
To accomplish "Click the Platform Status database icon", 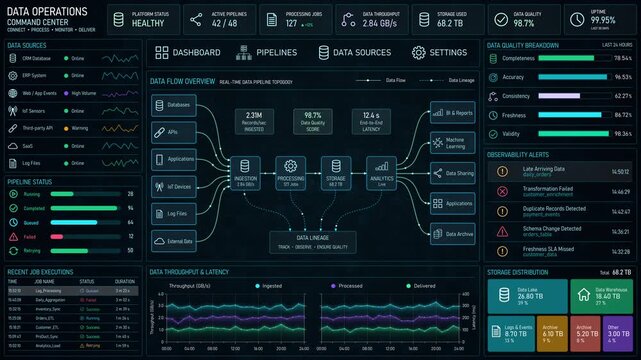I will (119, 20).
